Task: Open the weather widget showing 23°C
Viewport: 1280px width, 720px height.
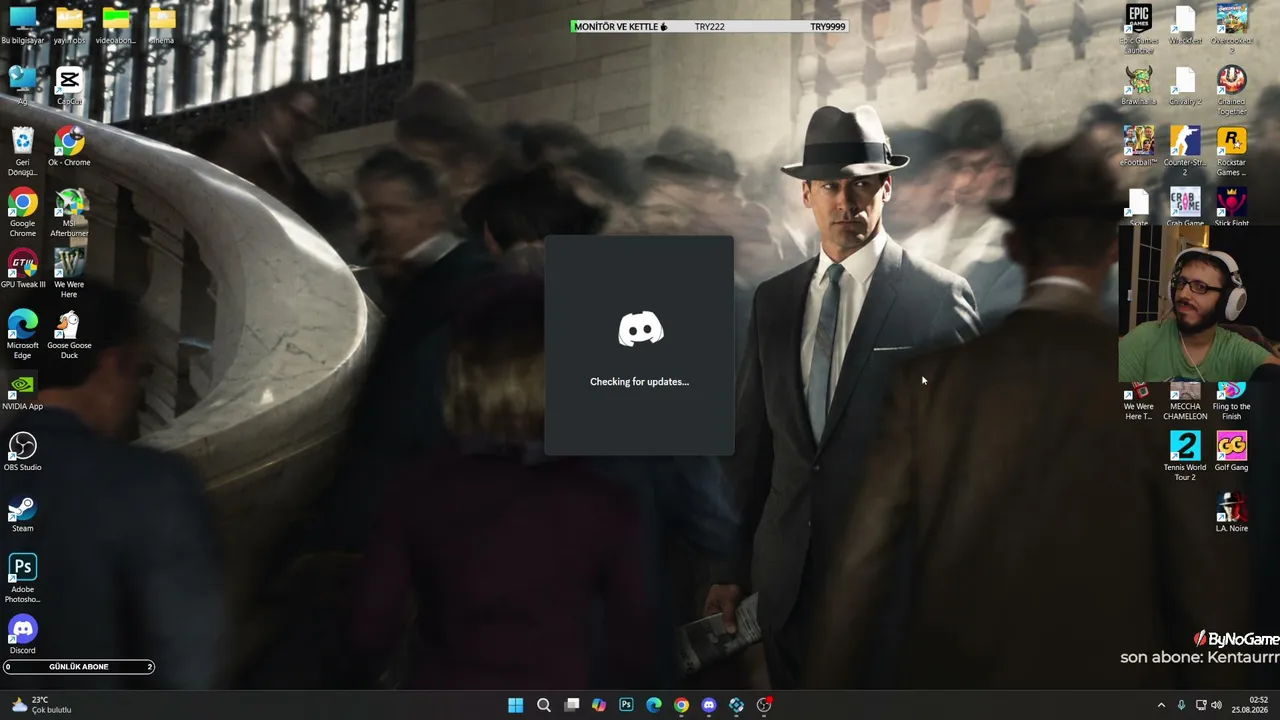Action: (42, 705)
